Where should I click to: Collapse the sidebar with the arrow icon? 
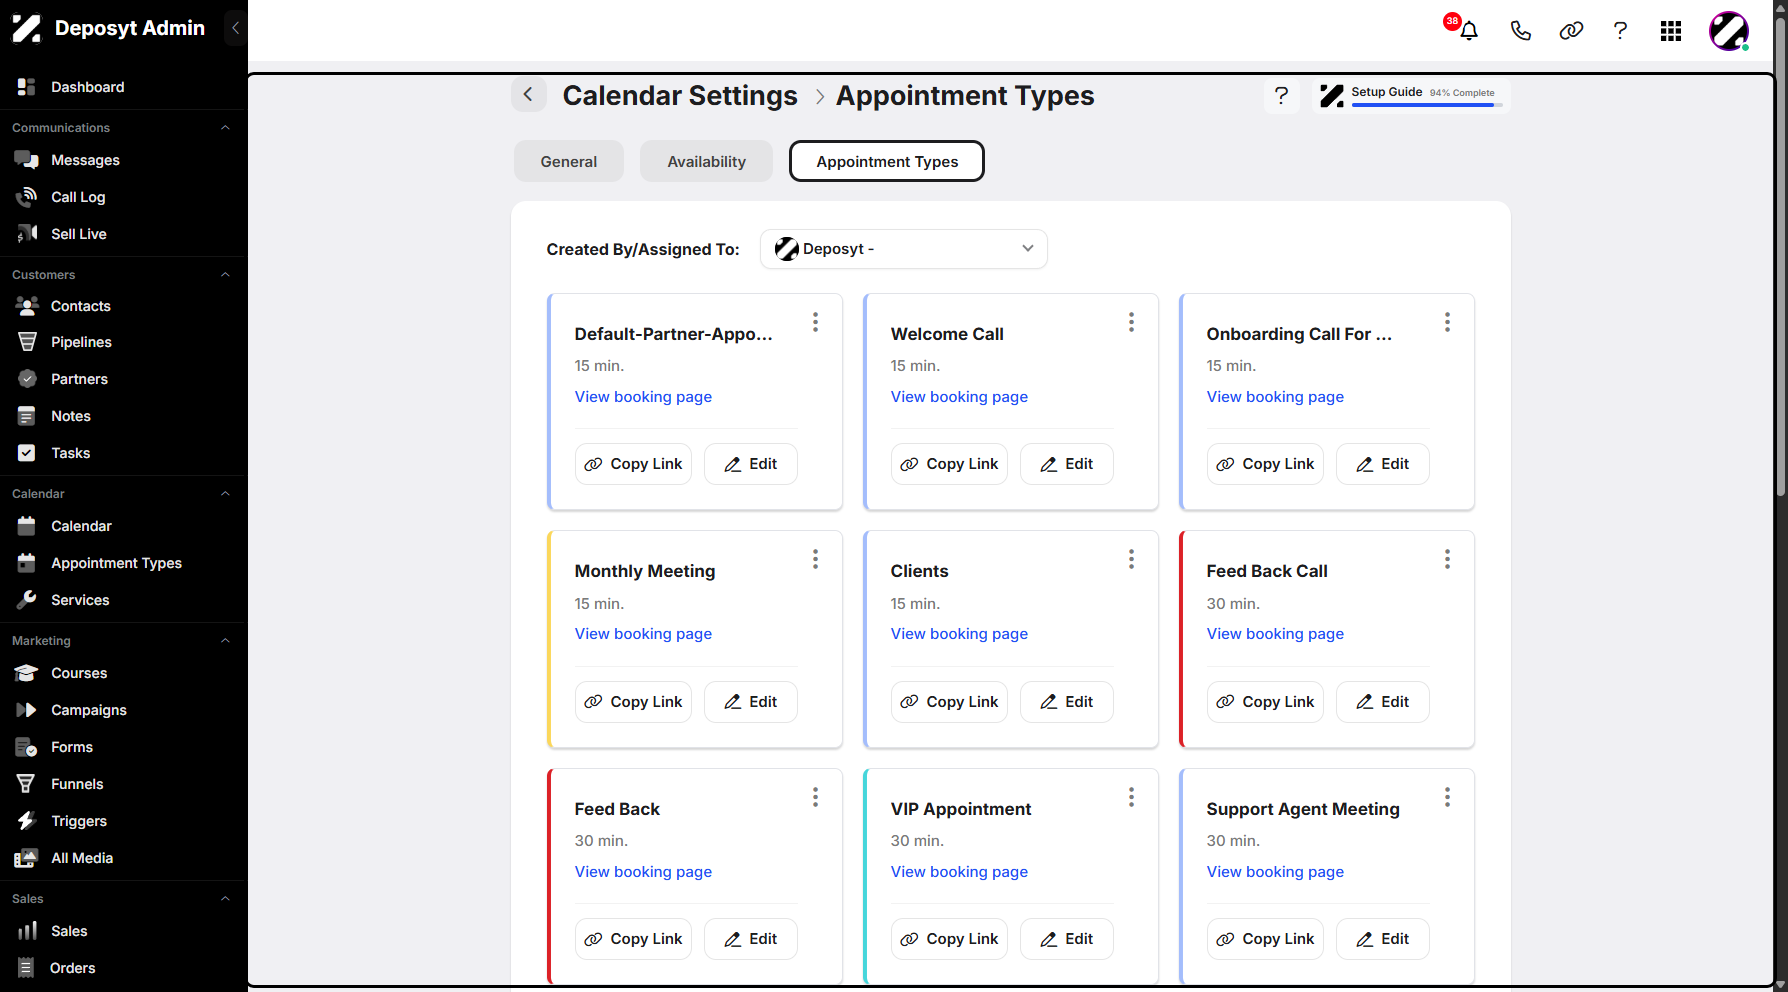[x=235, y=28]
